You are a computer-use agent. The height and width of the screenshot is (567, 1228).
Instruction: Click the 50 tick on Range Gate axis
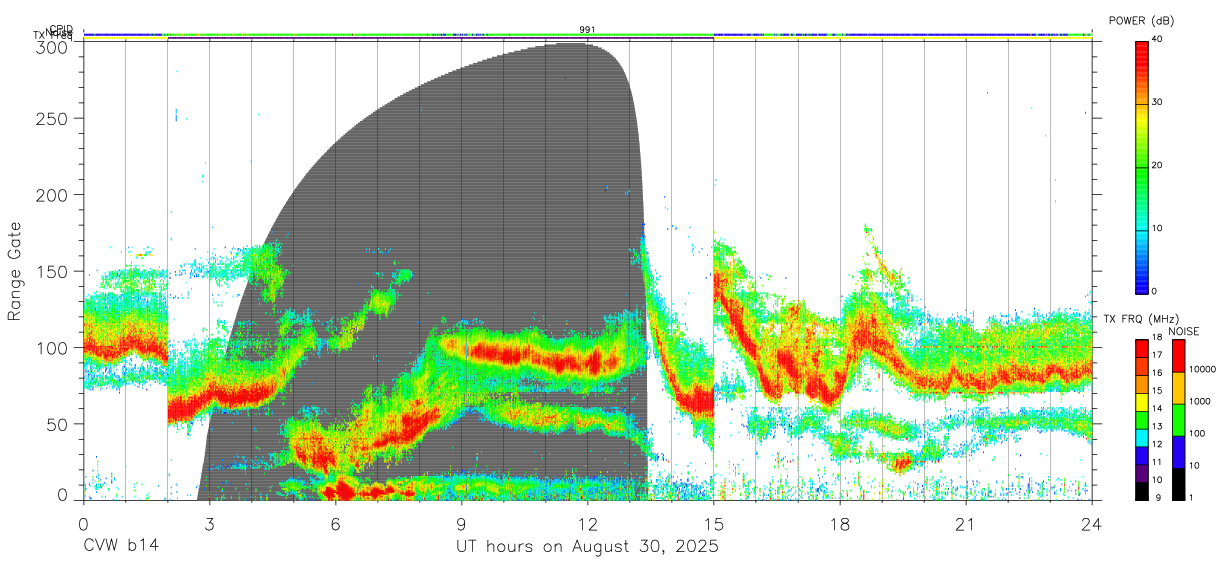(58, 424)
